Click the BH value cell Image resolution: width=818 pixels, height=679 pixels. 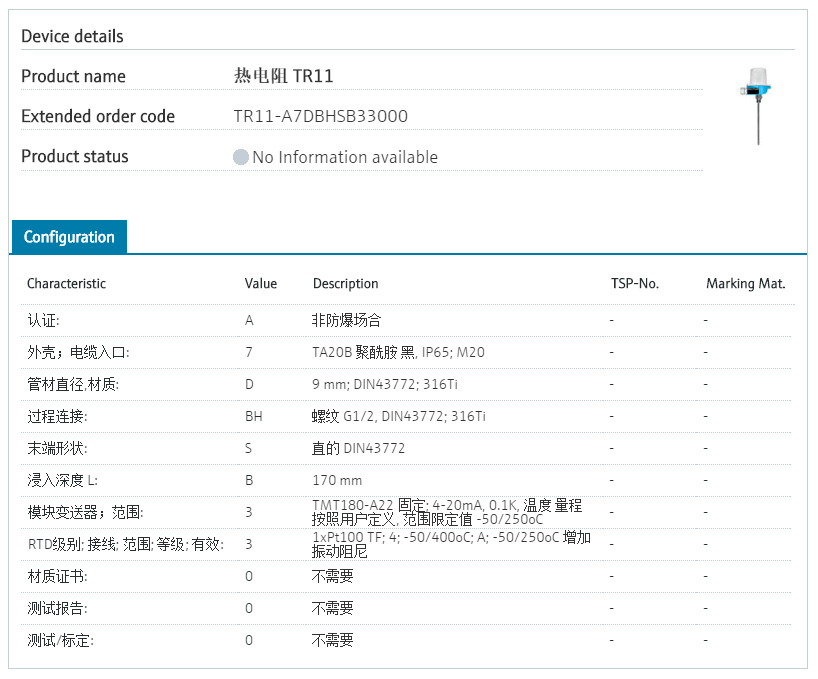[x=254, y=417]
